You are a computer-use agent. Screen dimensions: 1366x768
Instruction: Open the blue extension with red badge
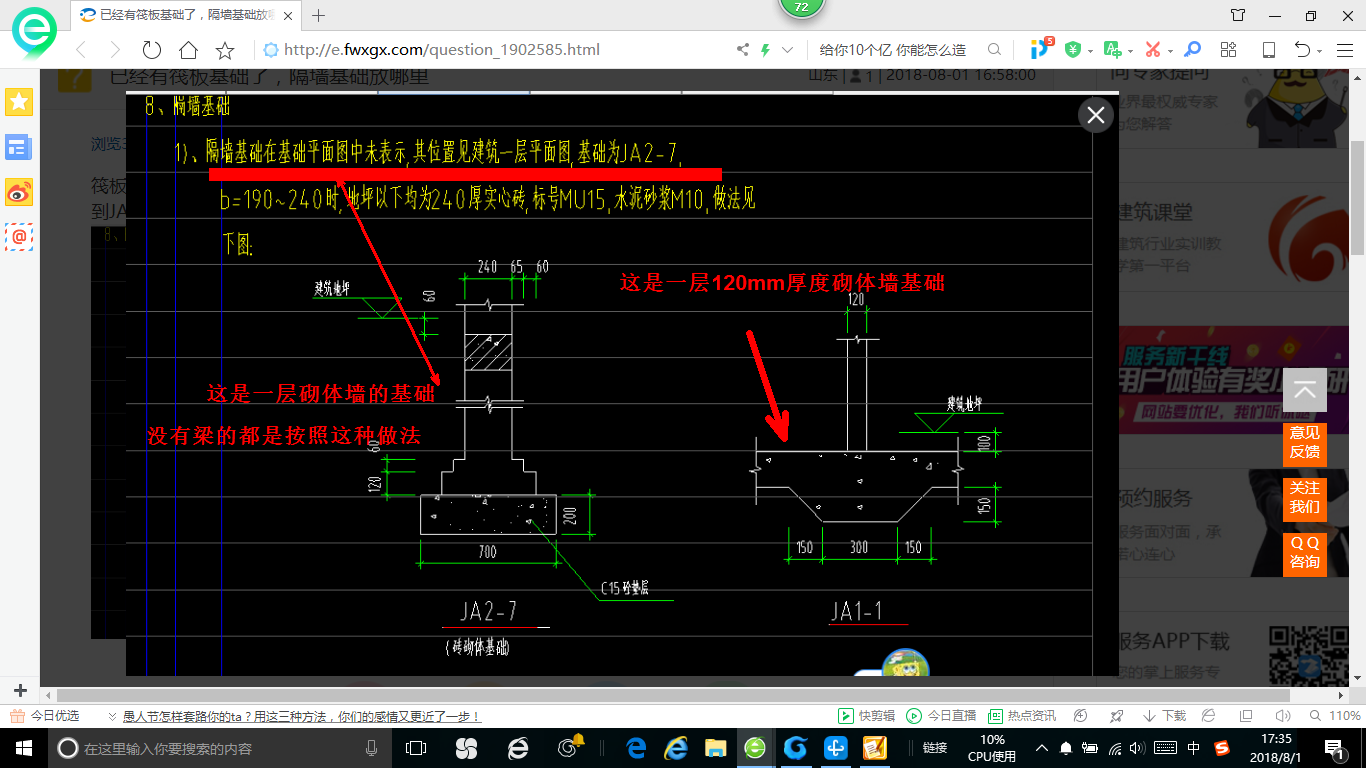1040,48
